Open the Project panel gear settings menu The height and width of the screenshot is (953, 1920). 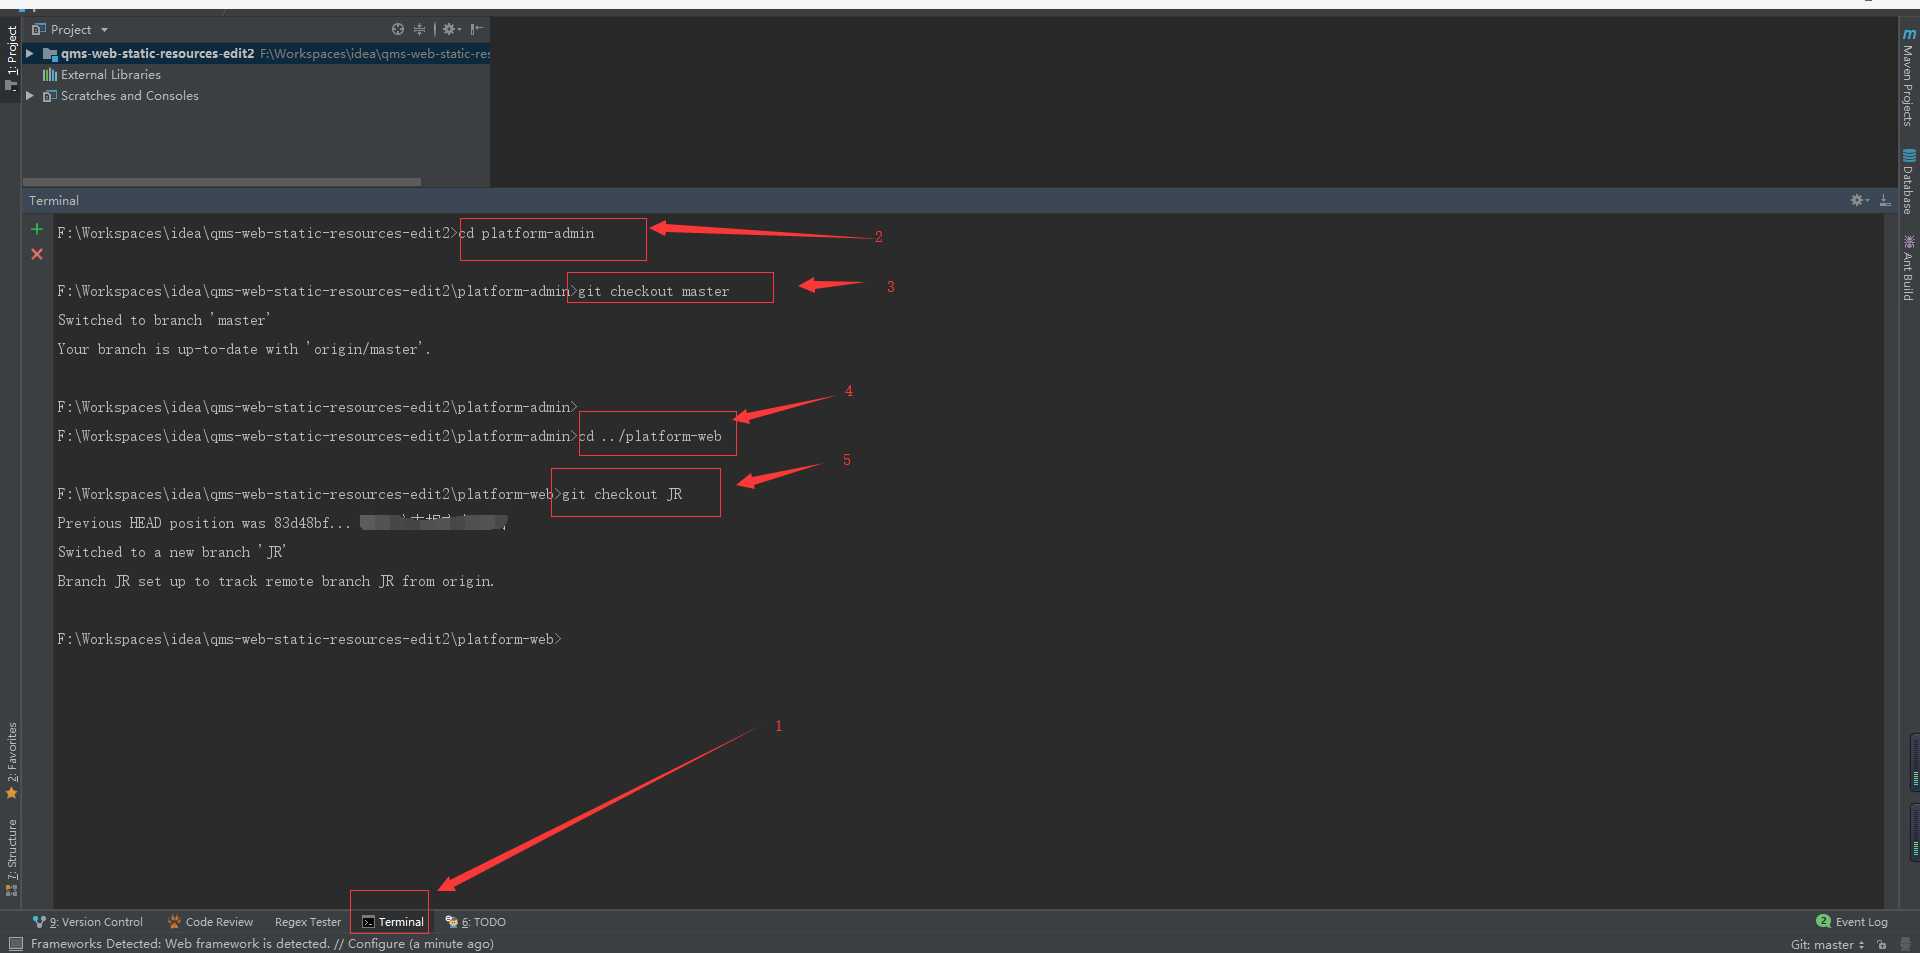451,29
